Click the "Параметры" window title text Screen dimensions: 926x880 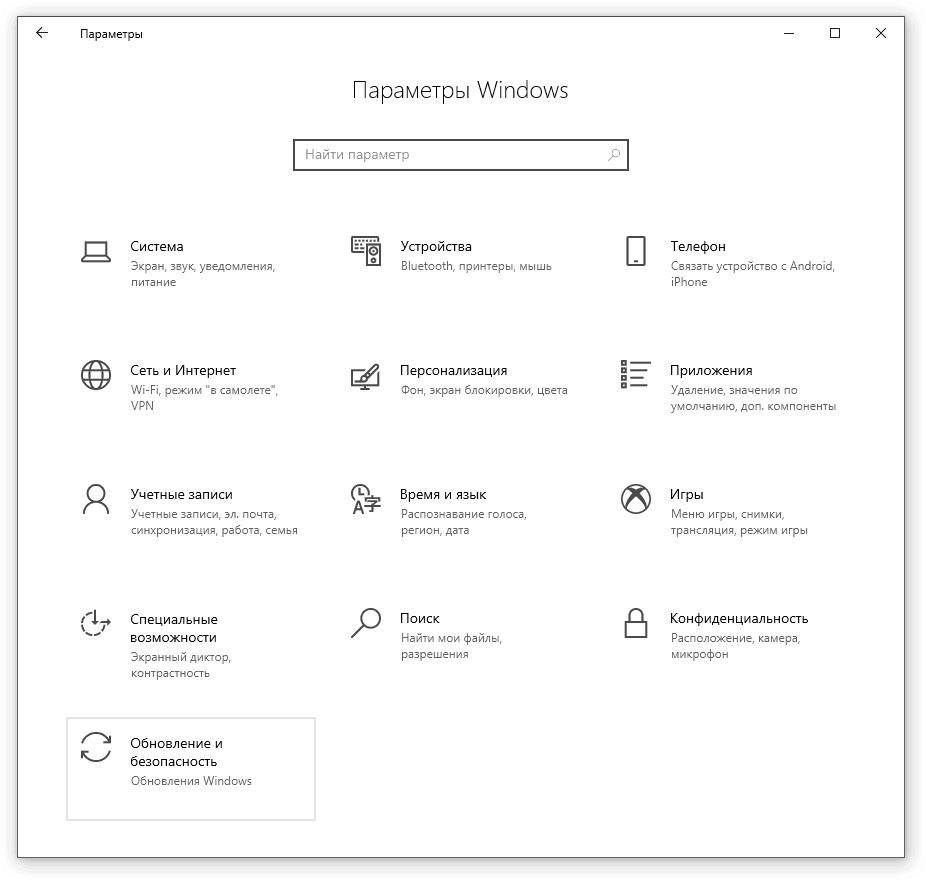click(112, 34)
